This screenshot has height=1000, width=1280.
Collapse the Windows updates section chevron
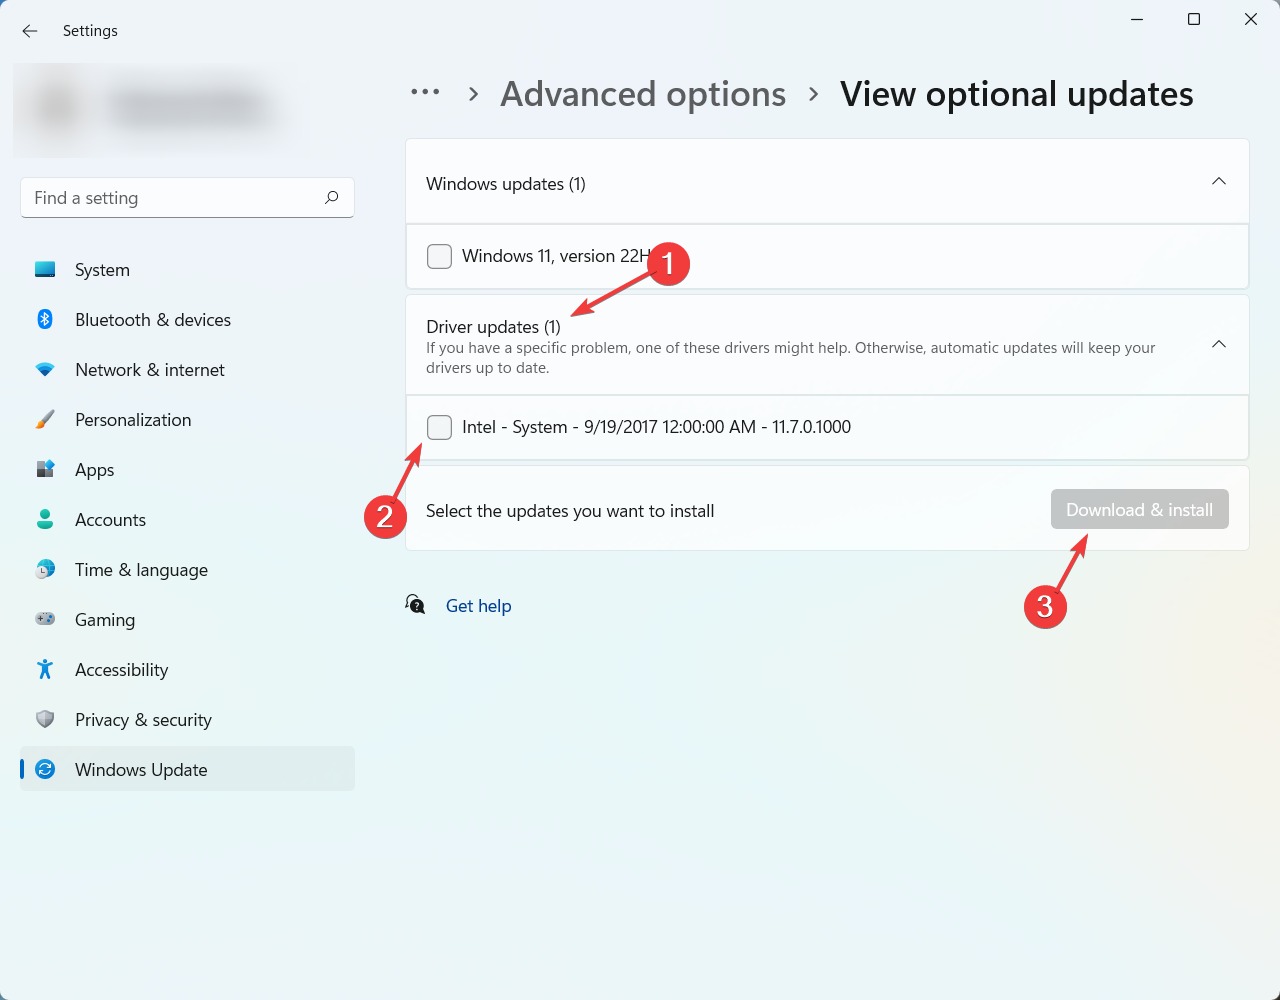pos(1219,182)
